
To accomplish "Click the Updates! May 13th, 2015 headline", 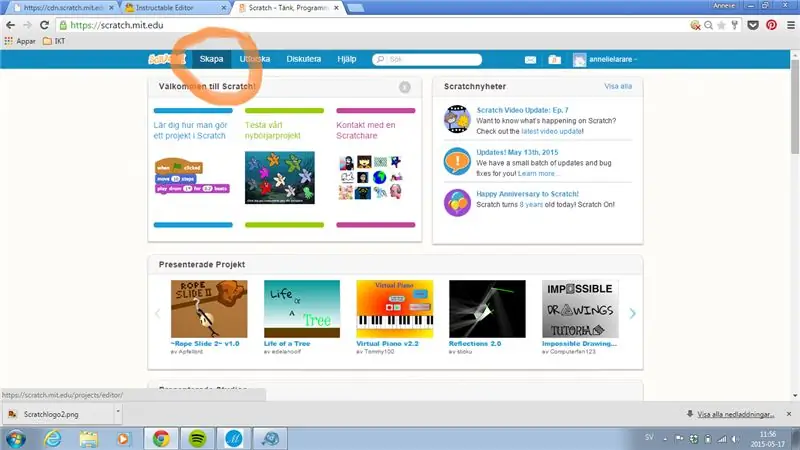I will tap(517, 152).
